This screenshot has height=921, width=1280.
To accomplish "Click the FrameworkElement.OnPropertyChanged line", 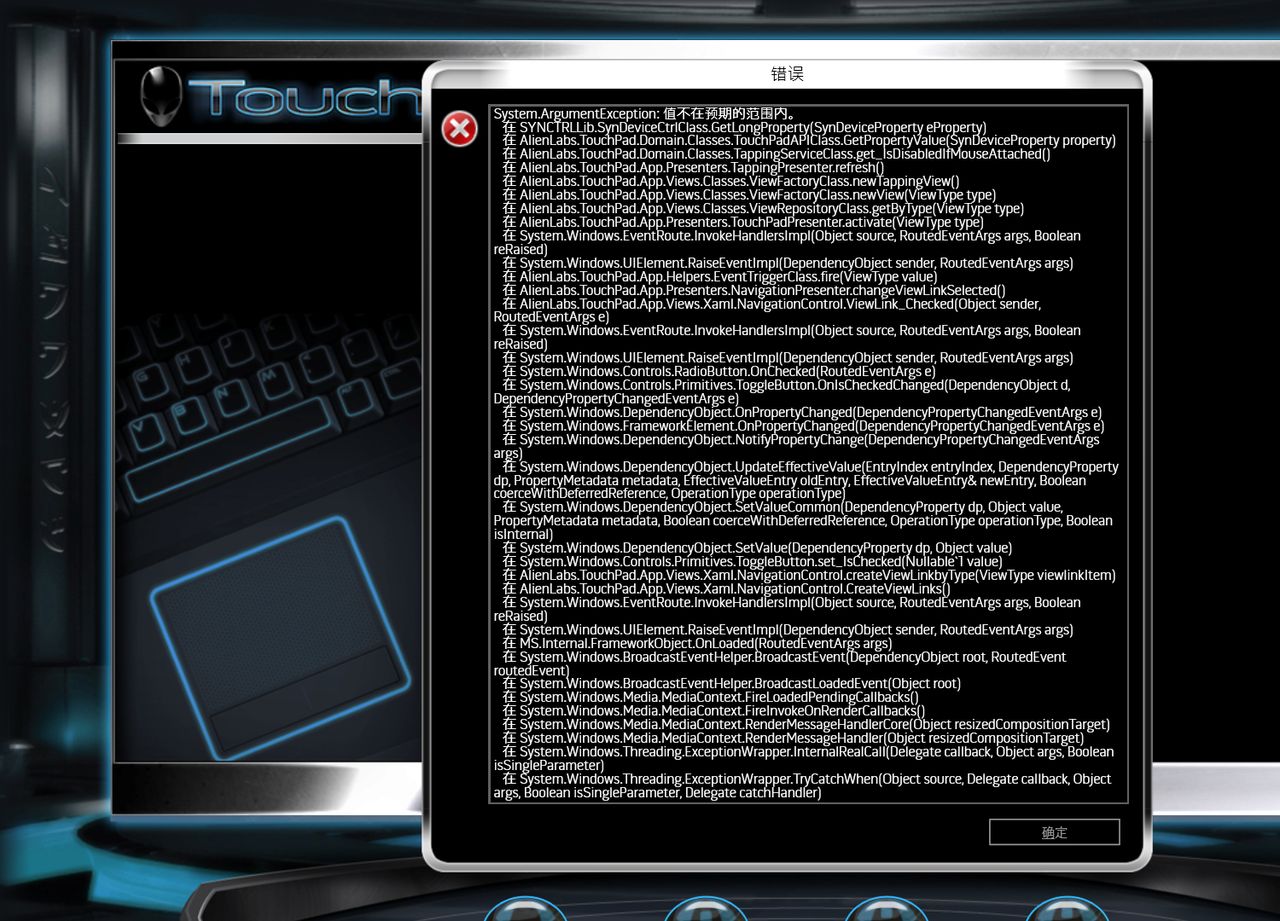I will 803,426.
